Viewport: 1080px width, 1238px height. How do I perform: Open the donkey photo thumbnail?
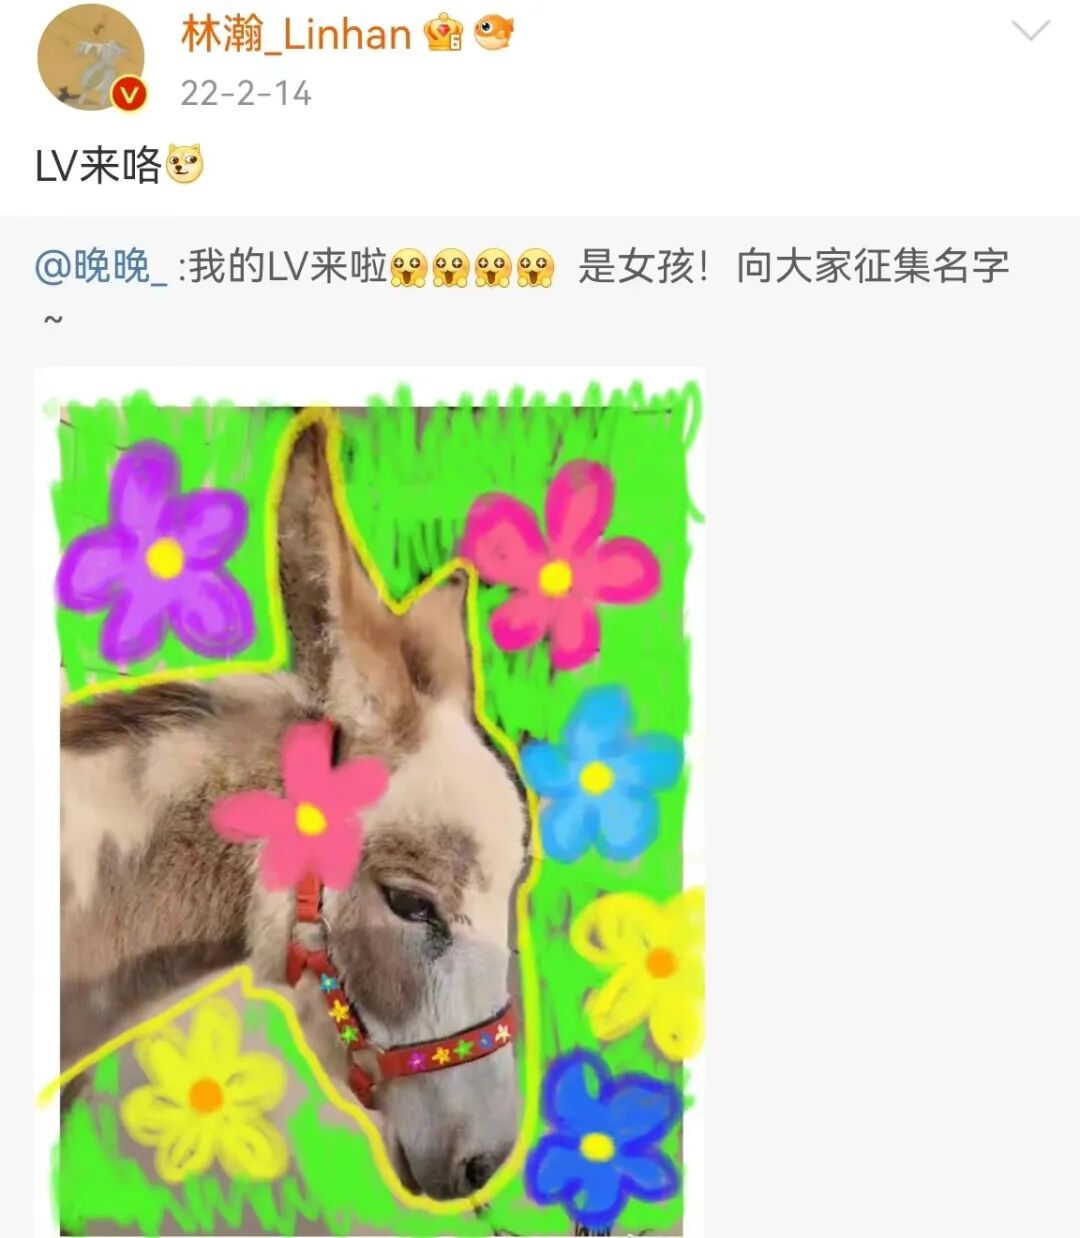370,802
